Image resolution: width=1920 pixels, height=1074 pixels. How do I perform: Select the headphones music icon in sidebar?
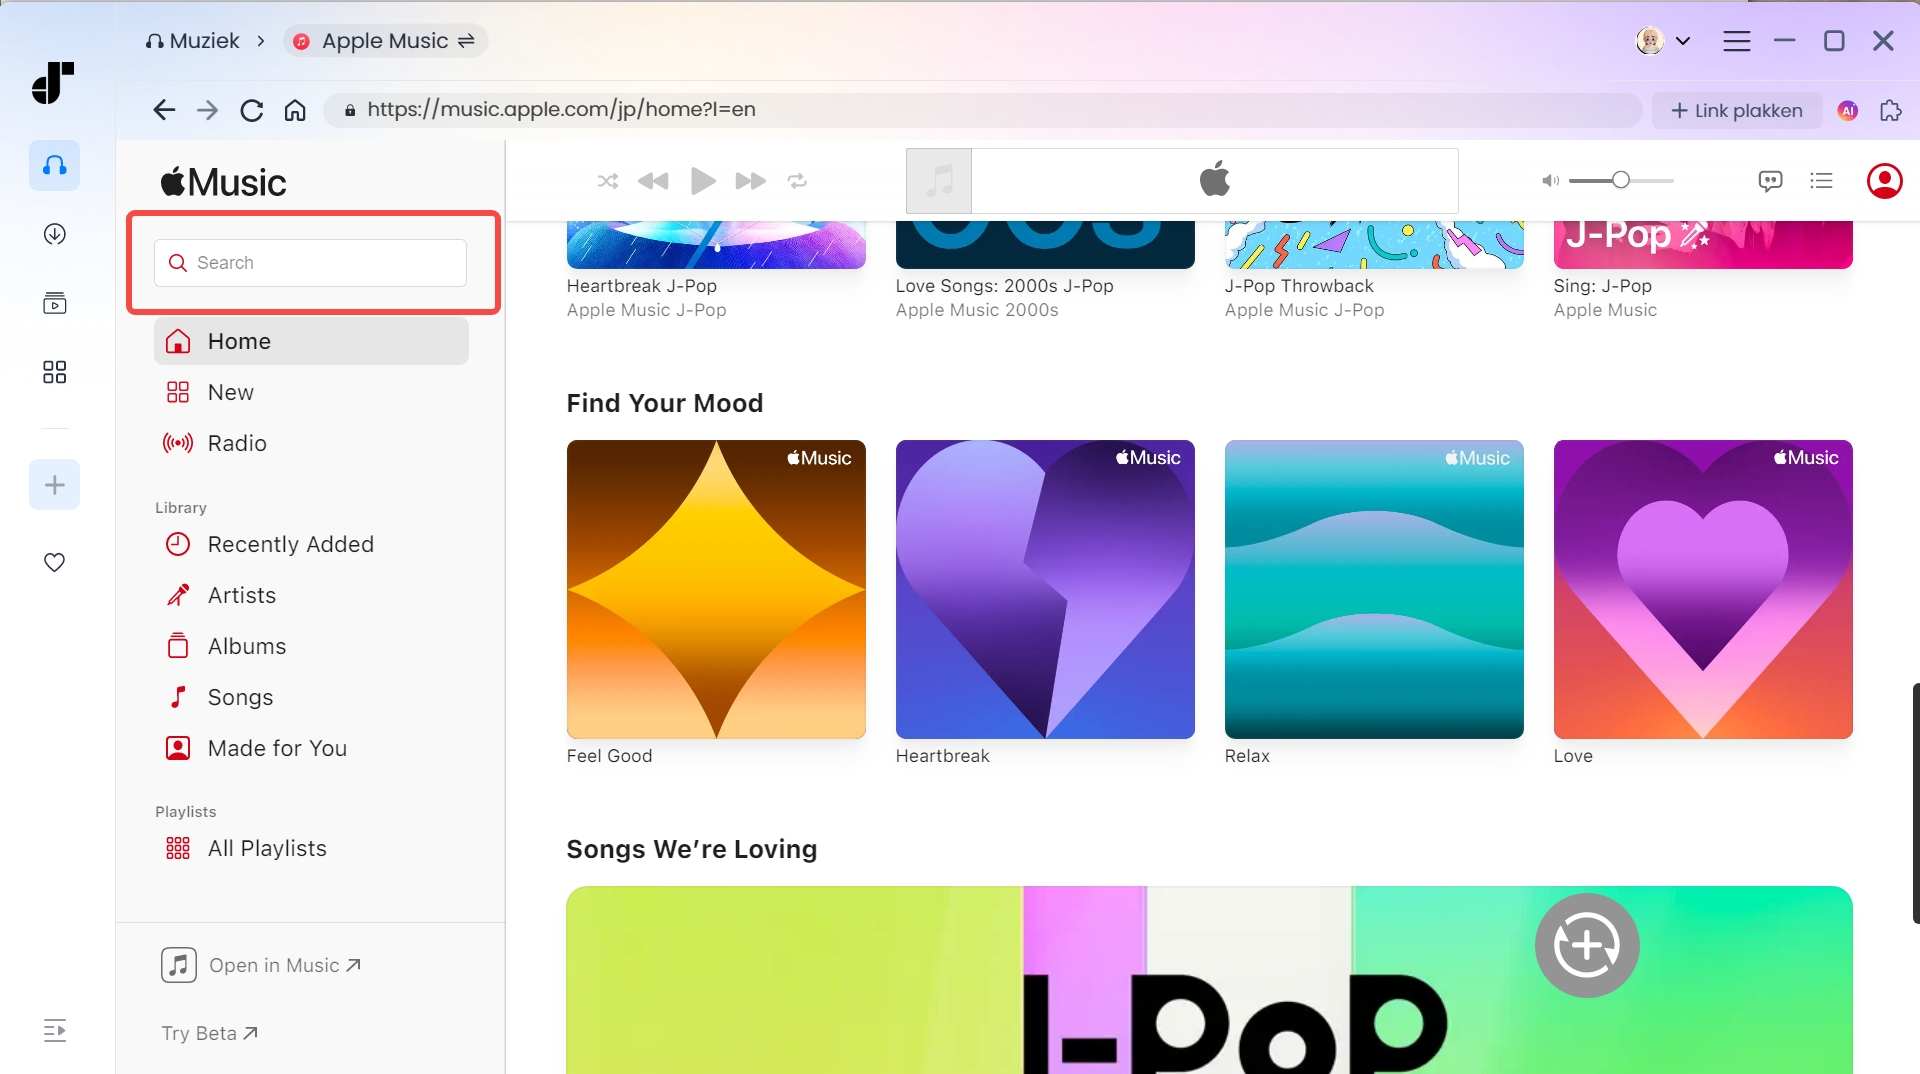coord(54,166)
